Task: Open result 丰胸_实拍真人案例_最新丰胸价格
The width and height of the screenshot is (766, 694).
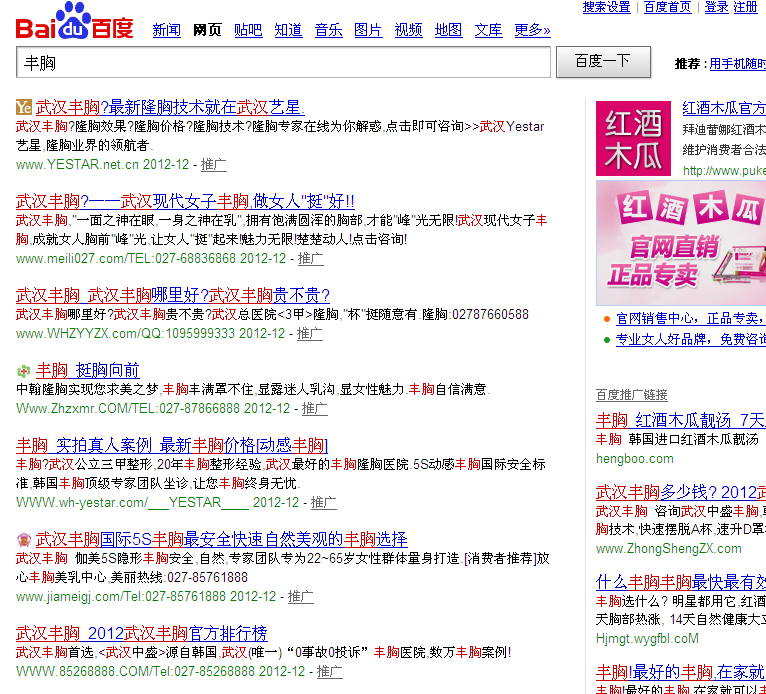Action: point(172,445)
